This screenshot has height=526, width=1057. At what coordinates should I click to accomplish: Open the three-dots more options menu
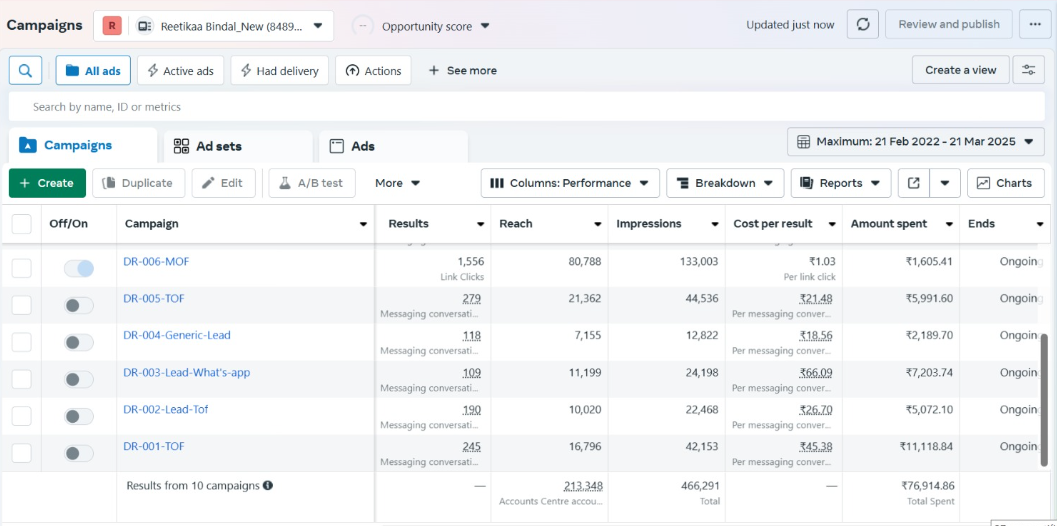pos(1035,25)
